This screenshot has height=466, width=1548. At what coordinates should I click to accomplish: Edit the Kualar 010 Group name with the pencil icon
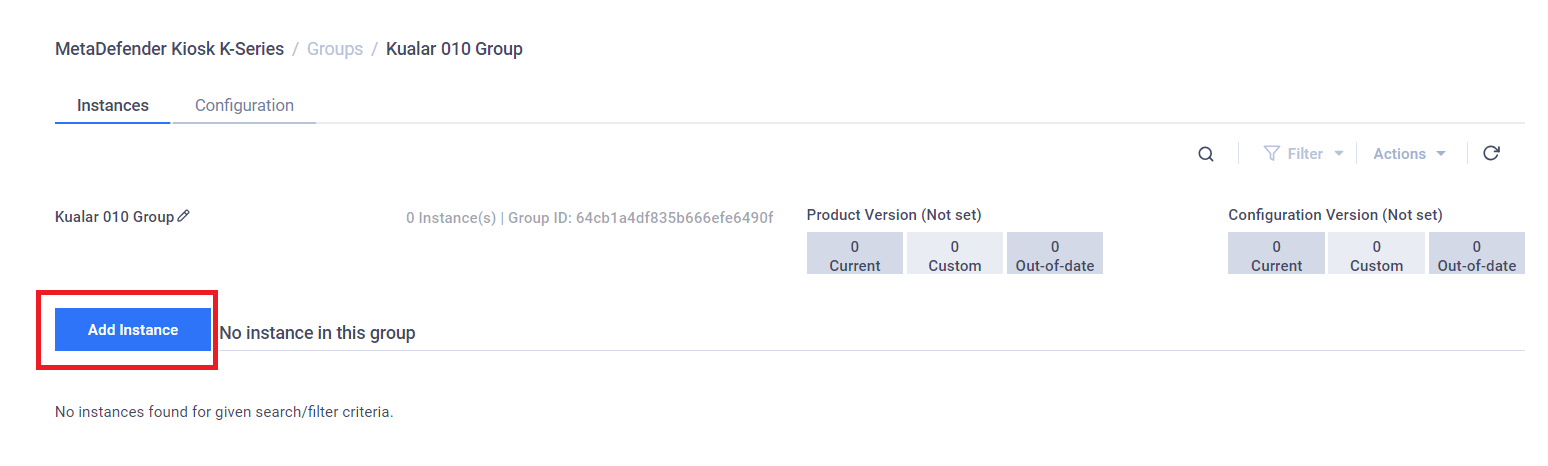click(183, 216)
